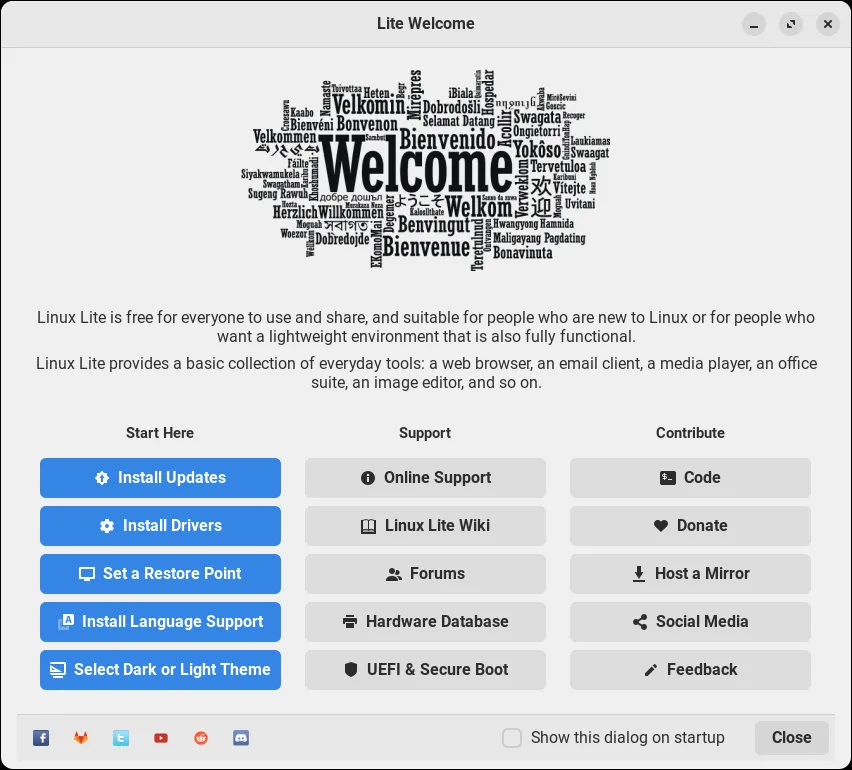
Task: Click the Support column heading
Action: tap(425, 433)
